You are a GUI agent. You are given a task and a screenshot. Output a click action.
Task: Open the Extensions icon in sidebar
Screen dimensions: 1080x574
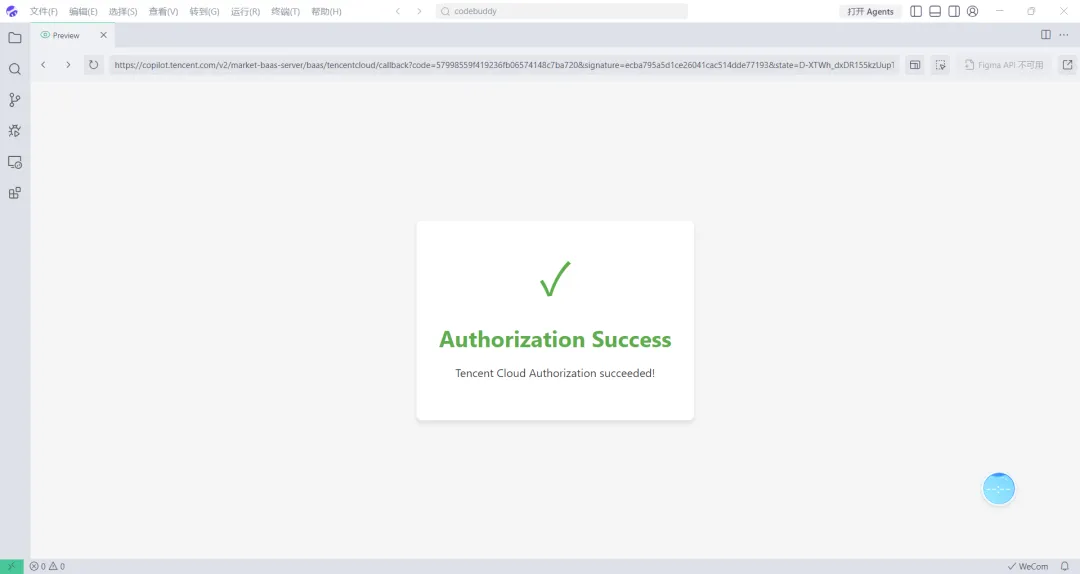click(14, 193)
